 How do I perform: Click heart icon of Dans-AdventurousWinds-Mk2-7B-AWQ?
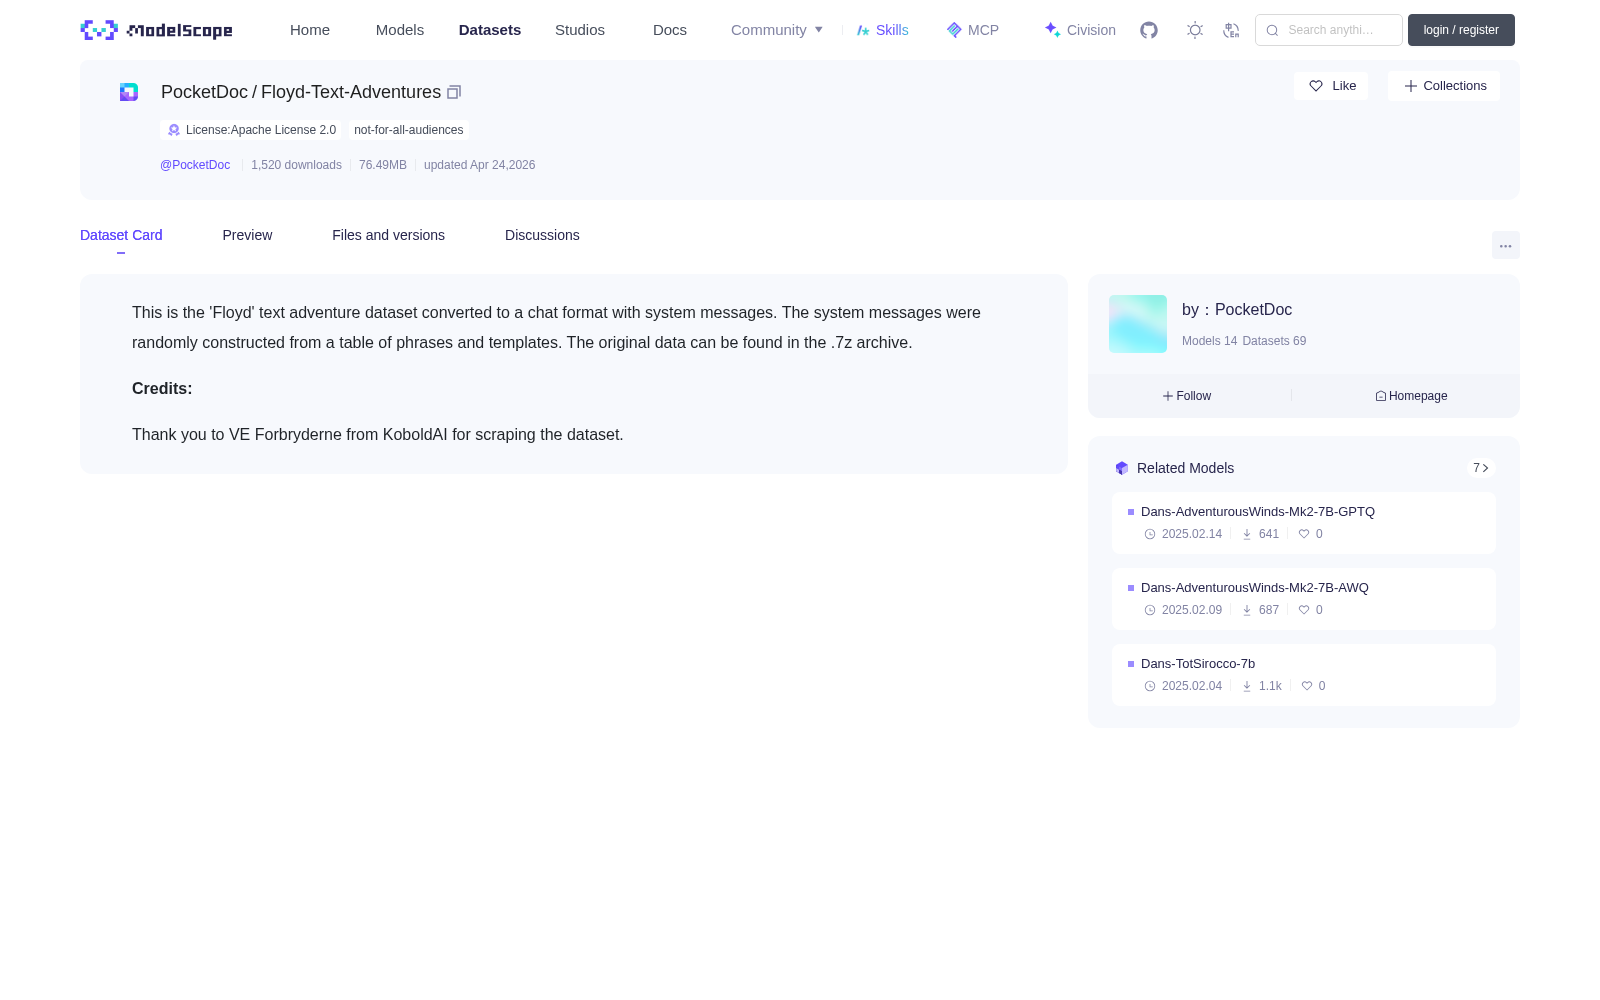pyautogui.click(x=1304, y=610)
